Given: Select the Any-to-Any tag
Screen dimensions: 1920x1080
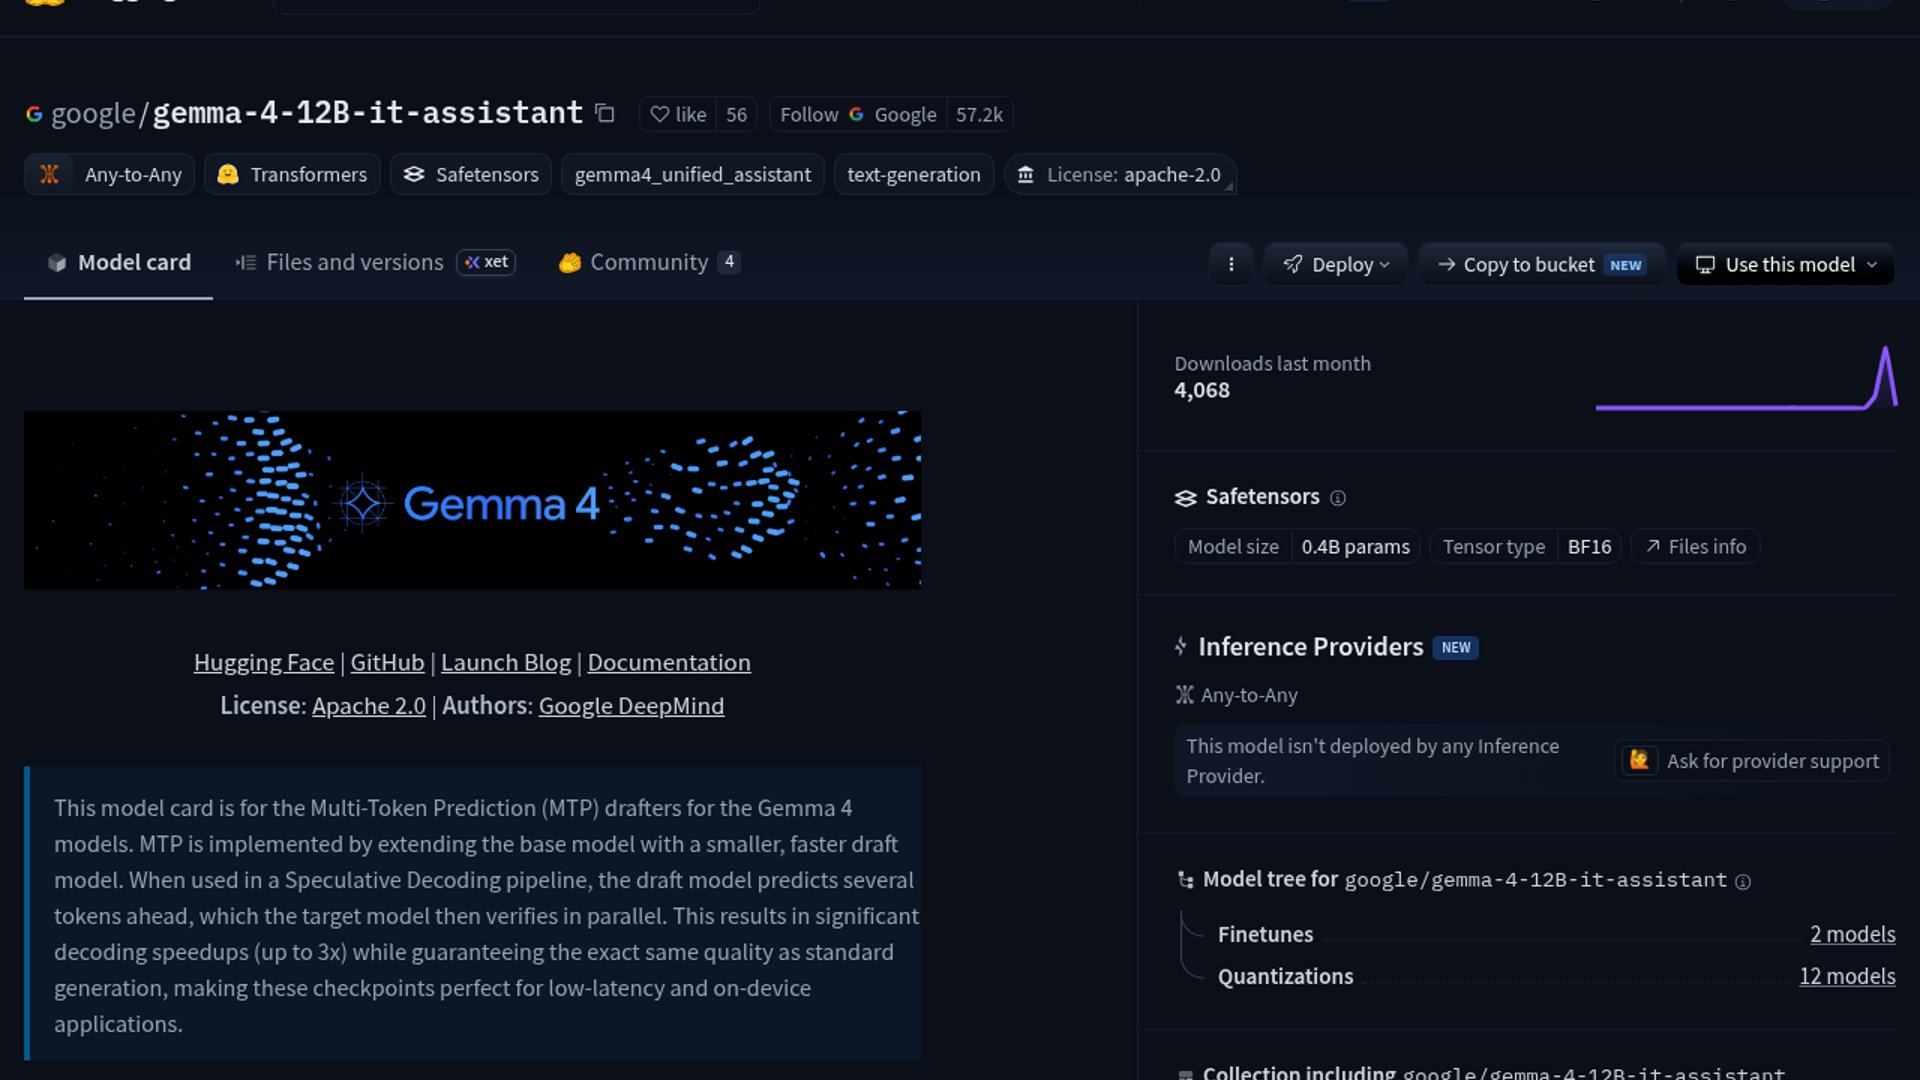Looking at the screenshot, I should (109, 174).
